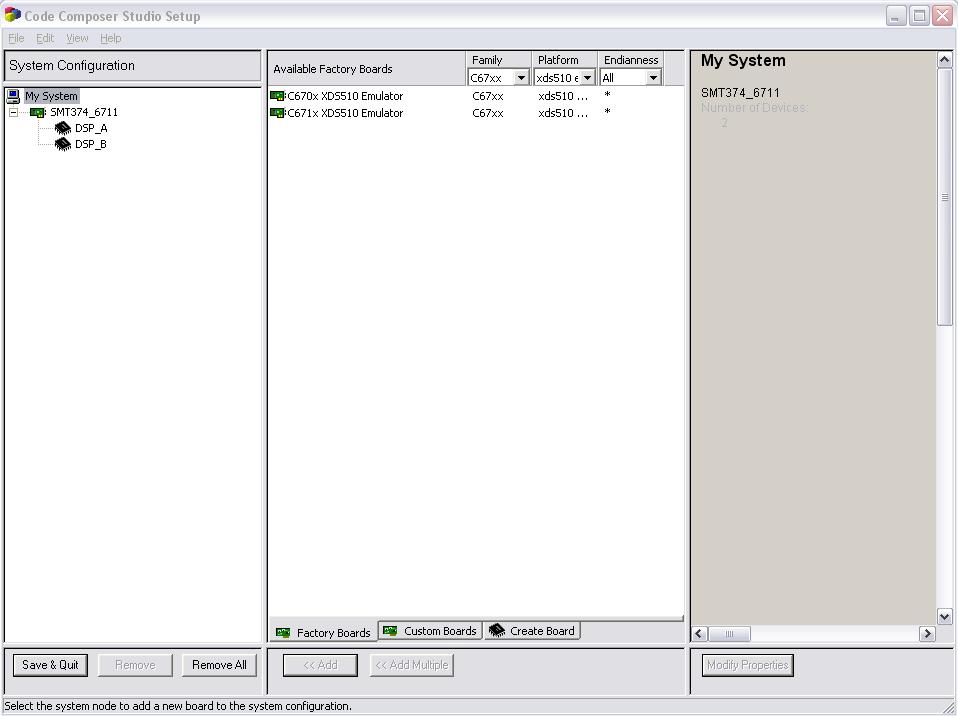Select C670x XDS510 Emulator row
Image resolution: width=958 pixels, height=716 pixels.
click(x=475, y=96)
